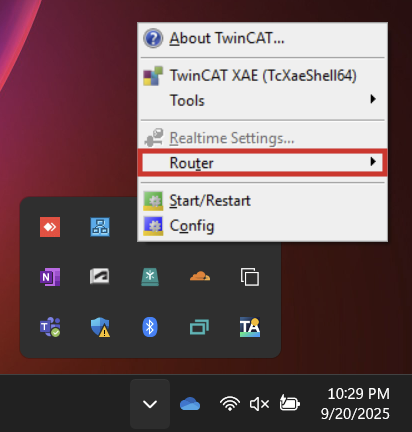Click the AnyDesk red tray icon
This screenshot has width=412, height=432.
(50, 227)
